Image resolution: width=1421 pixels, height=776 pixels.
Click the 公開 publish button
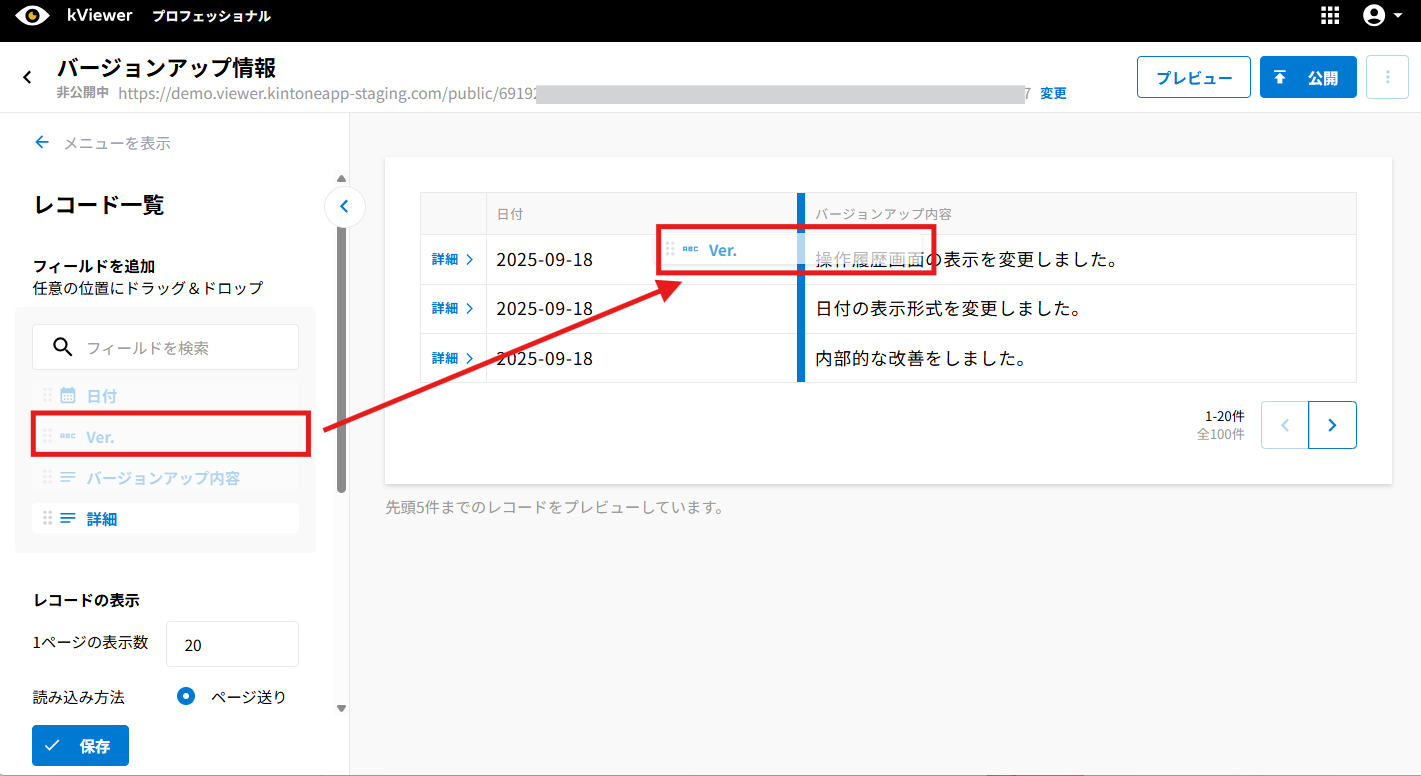tap(1307, 77)
